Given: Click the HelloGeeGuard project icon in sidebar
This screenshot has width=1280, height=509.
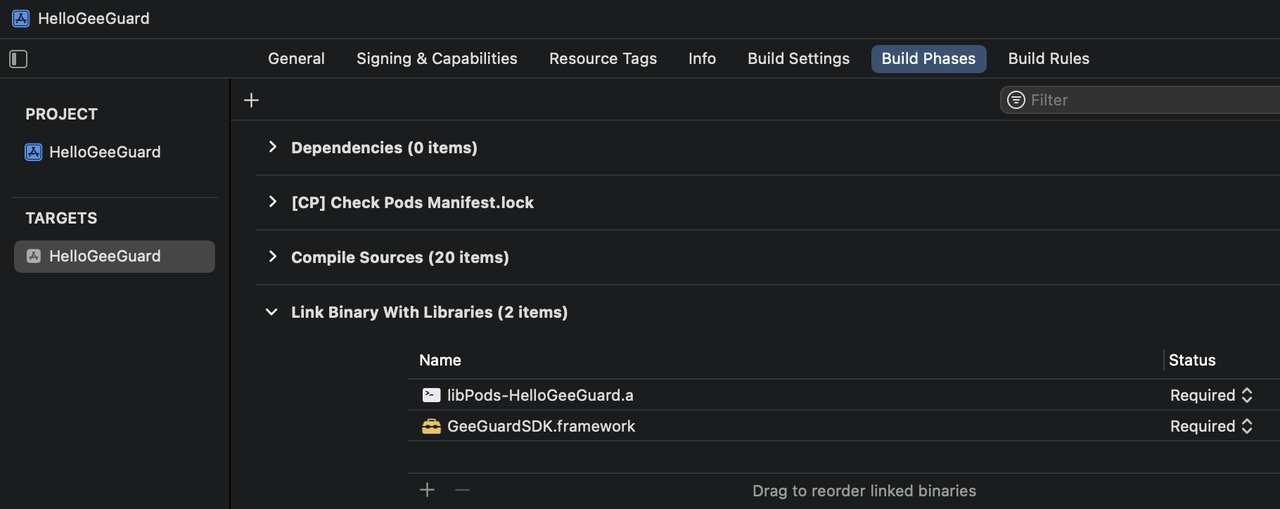Looking at the screenshot, I should 34,152.
